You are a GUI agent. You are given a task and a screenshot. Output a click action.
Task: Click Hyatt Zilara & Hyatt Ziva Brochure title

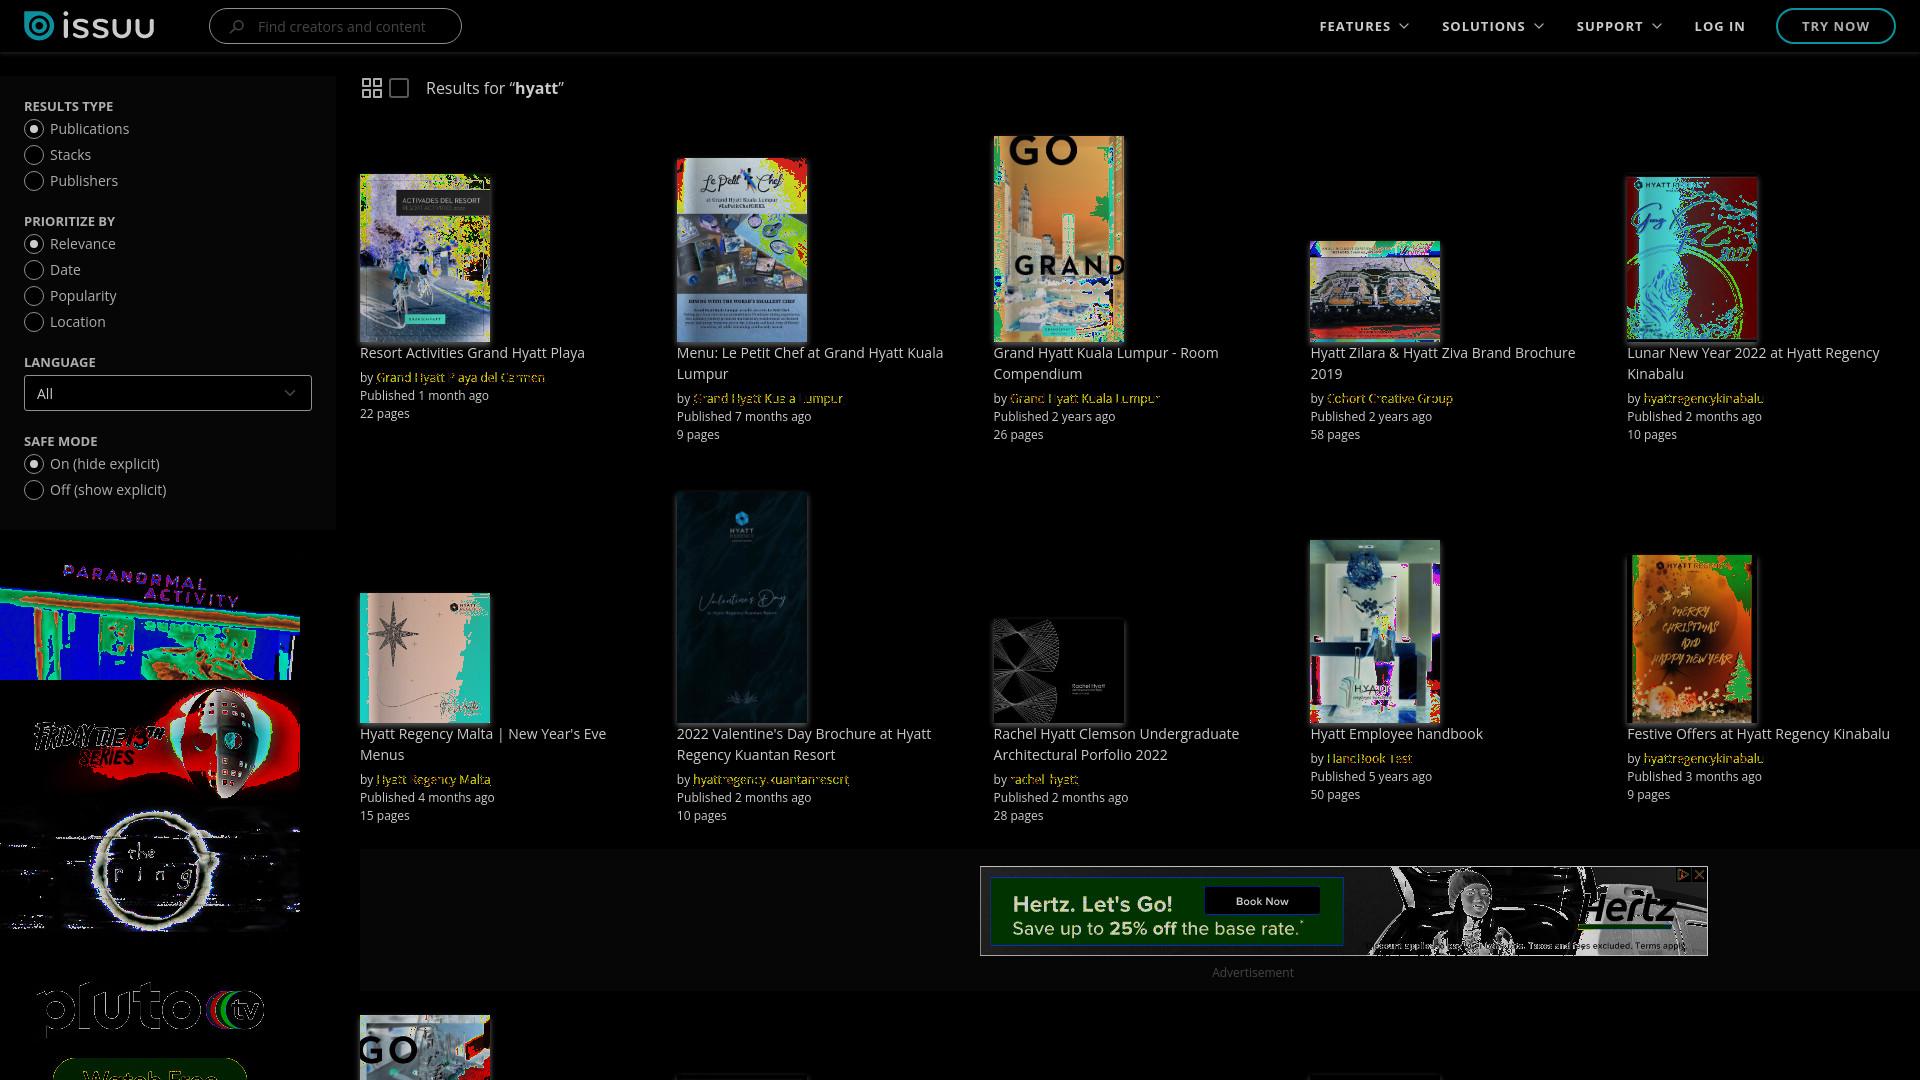pos(1443,363)
